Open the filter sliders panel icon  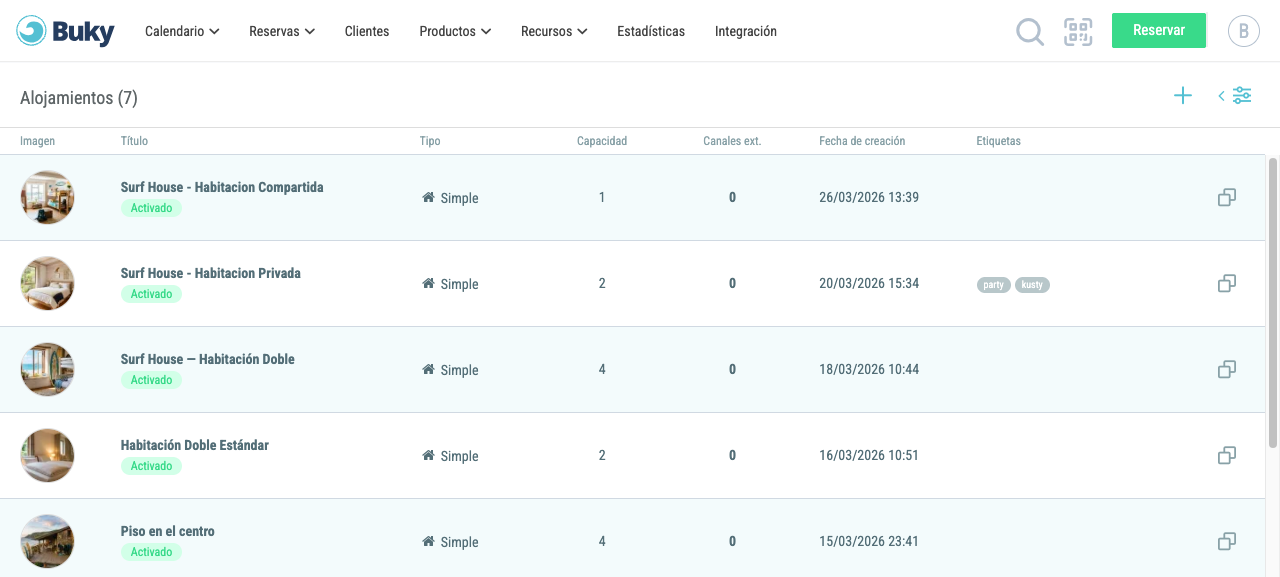click(x=1235, y=96)
